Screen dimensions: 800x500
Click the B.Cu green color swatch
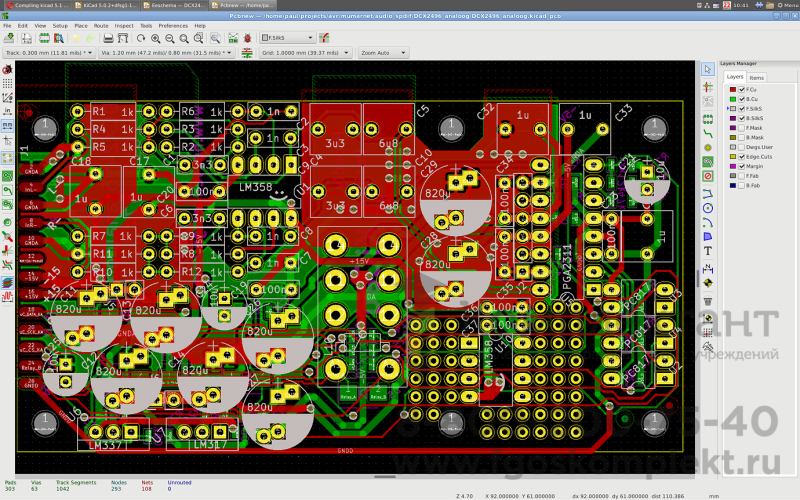[733, 99]
